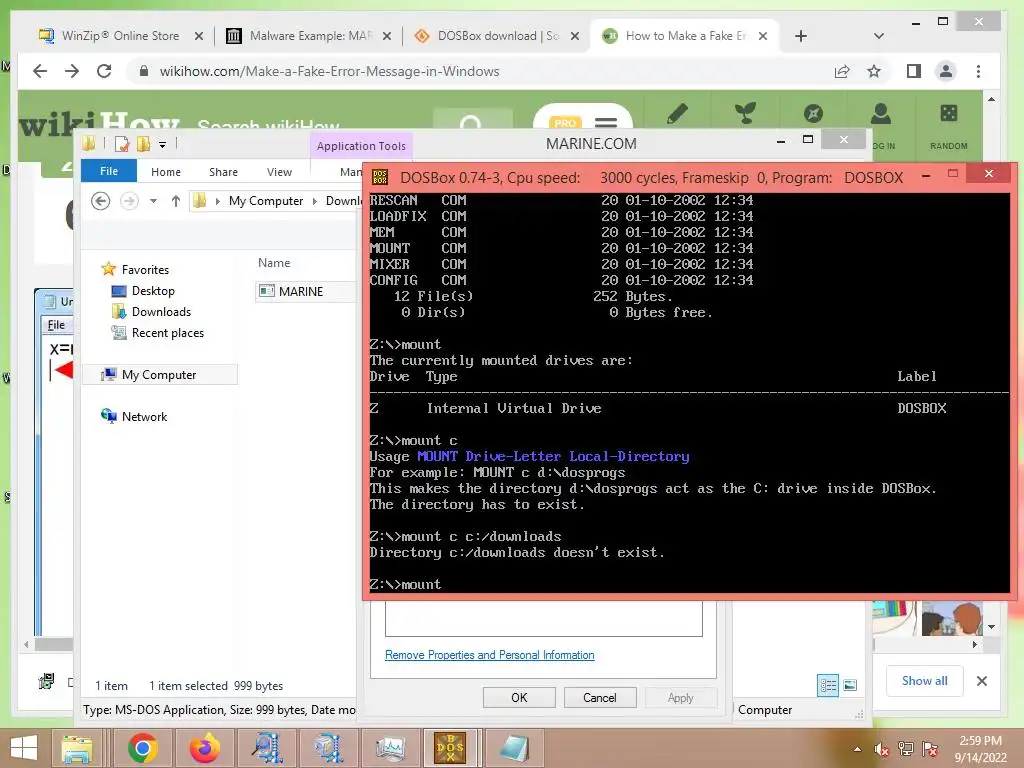
Task: Select My Computer in navigation pane
Action: (159, 374)
